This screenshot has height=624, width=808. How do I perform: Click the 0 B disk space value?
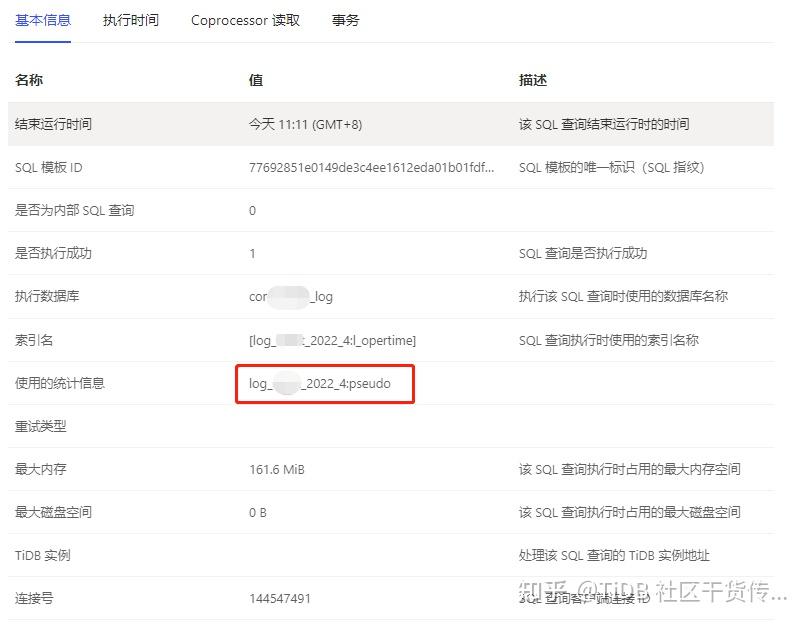click(258, 512)
